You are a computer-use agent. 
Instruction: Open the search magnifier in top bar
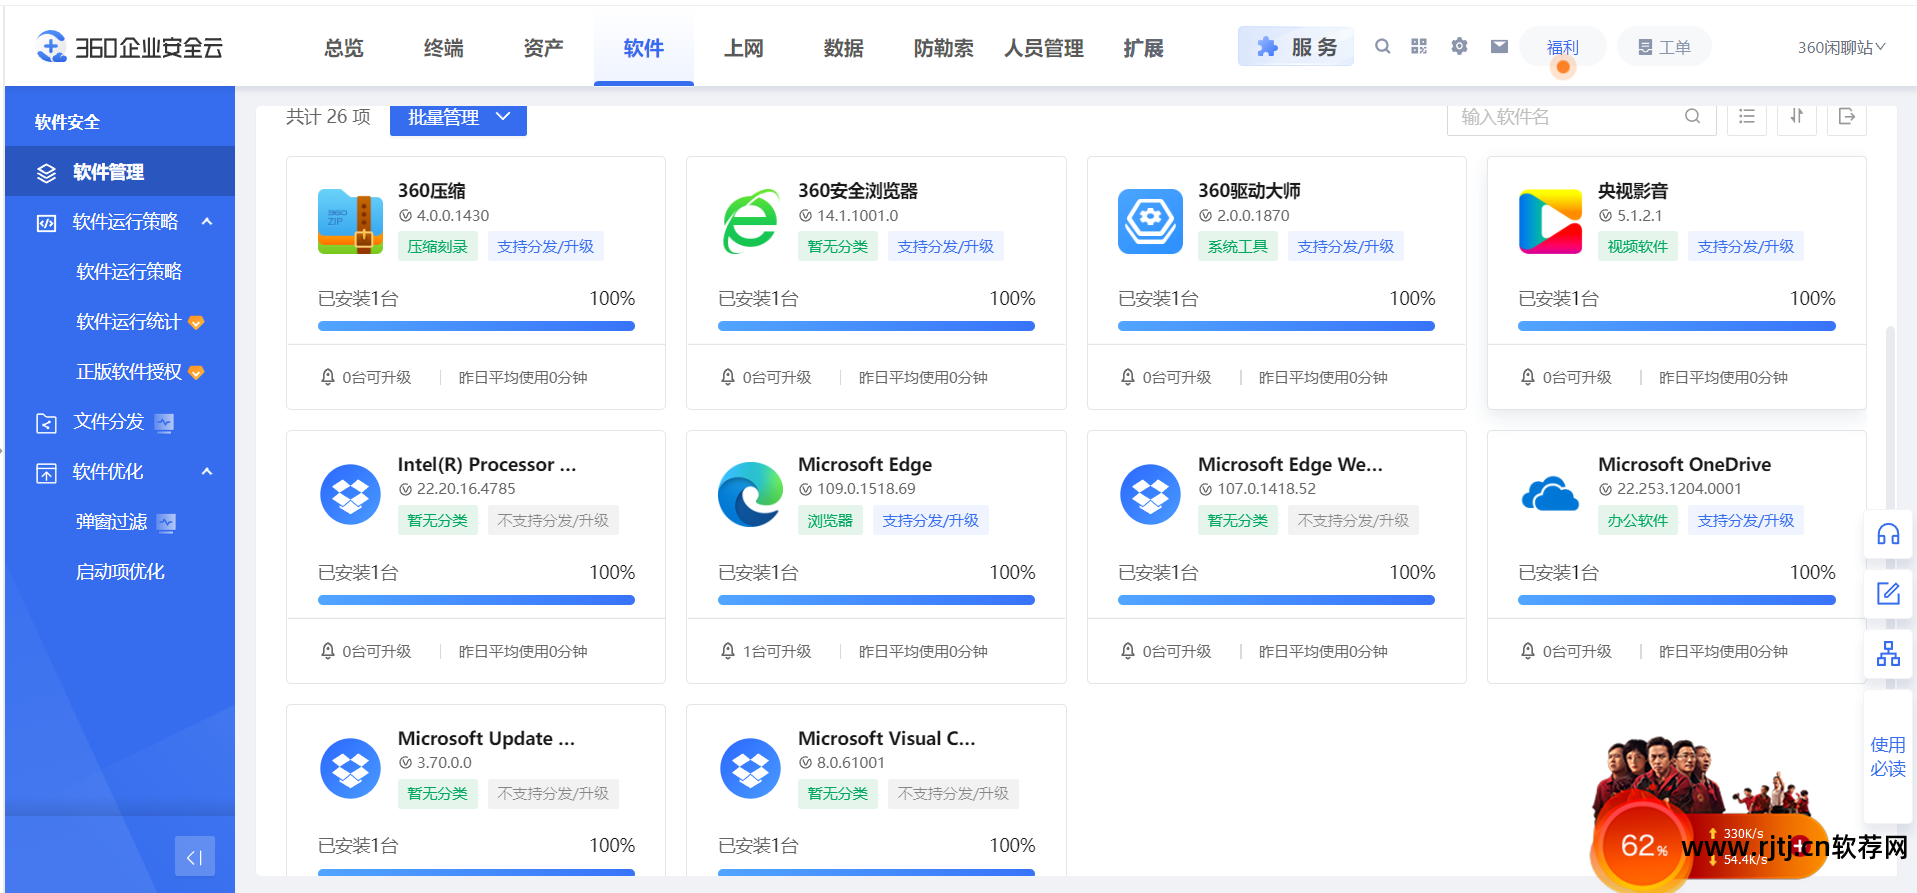click(x=1382, y=46)
